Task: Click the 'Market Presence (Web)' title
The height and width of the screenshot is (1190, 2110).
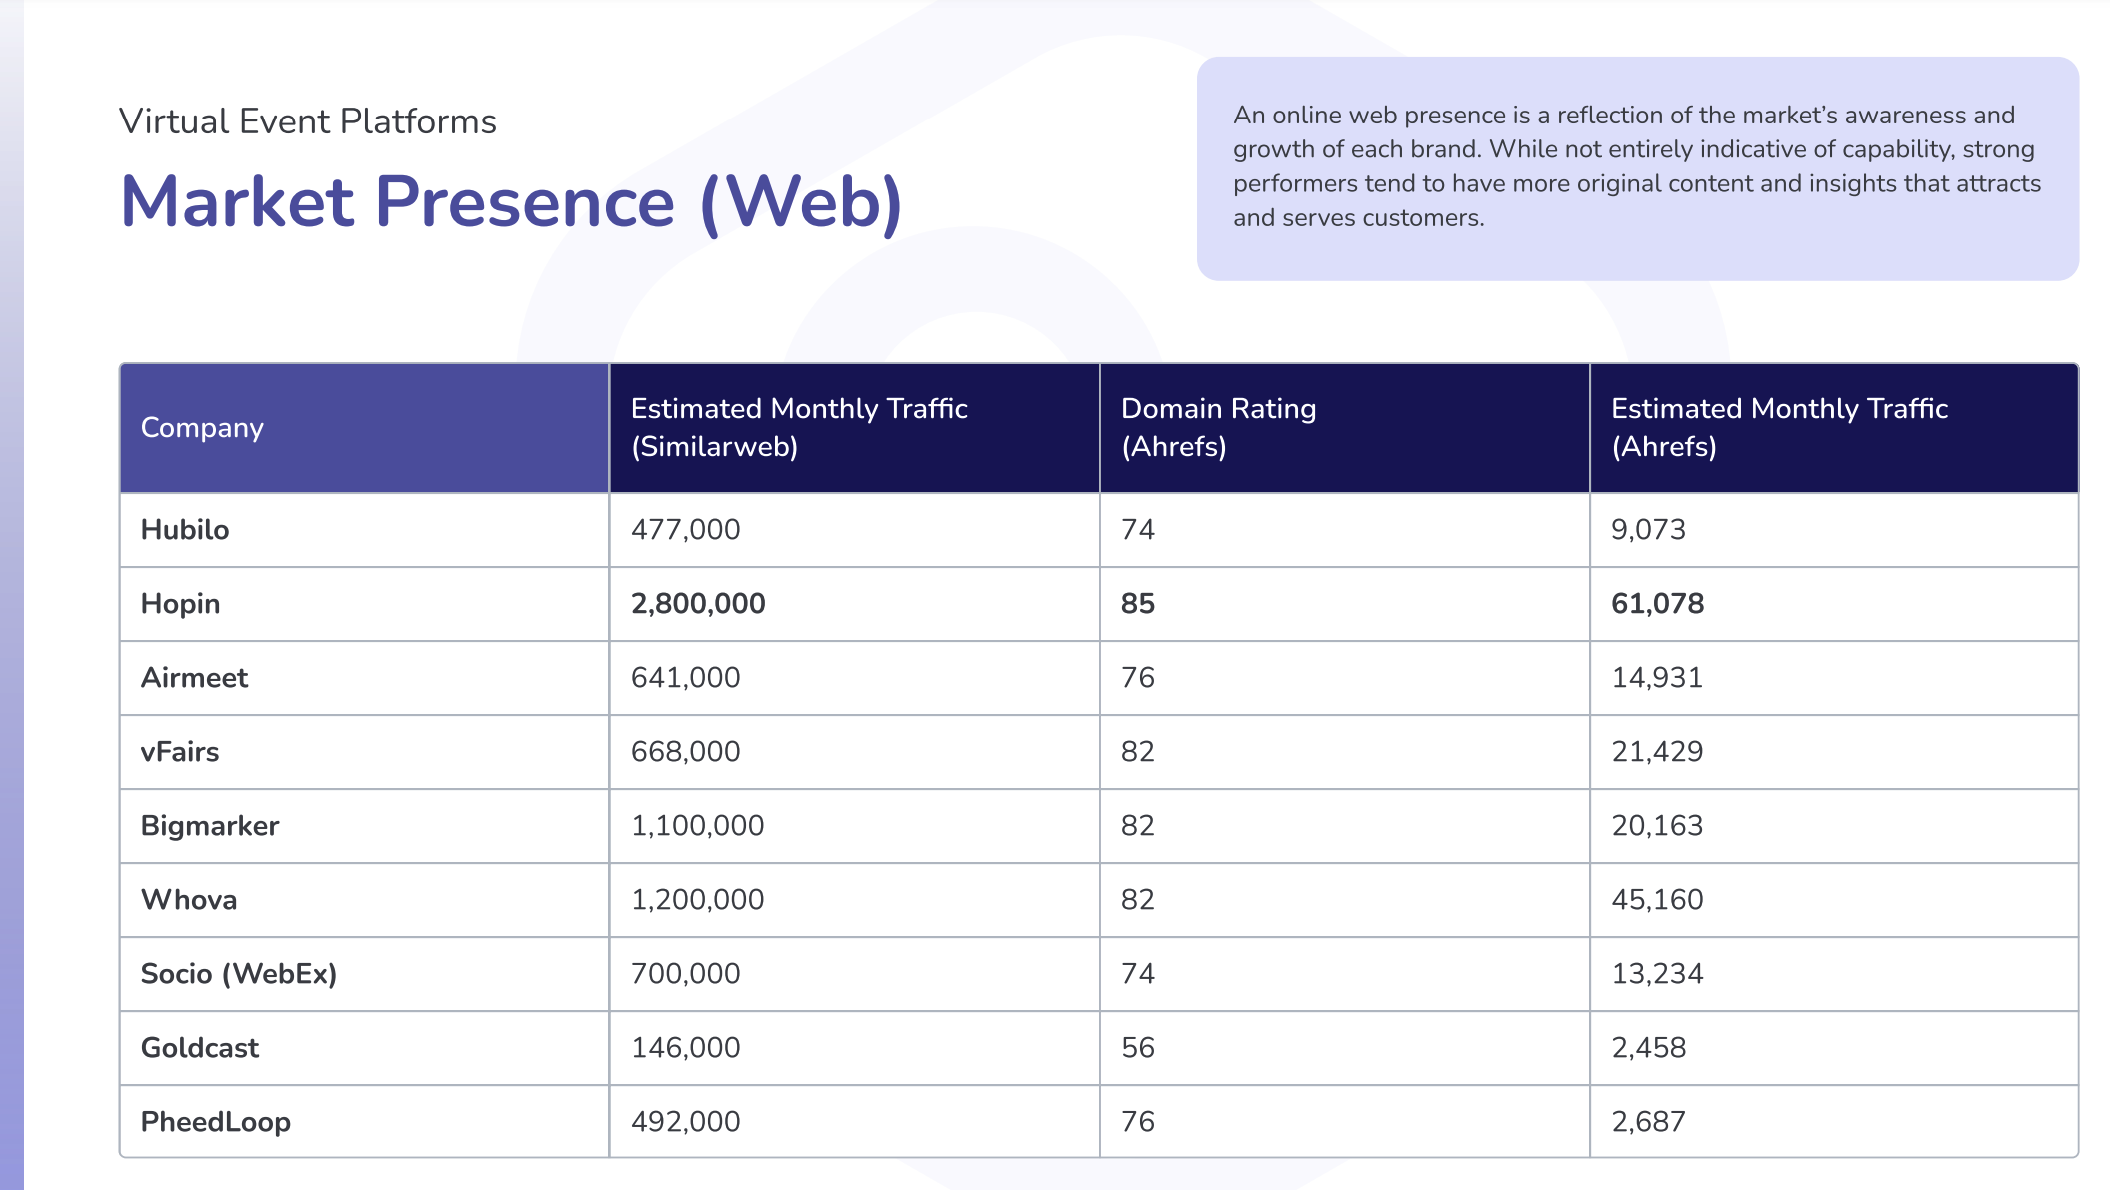Action: (511, 203)
